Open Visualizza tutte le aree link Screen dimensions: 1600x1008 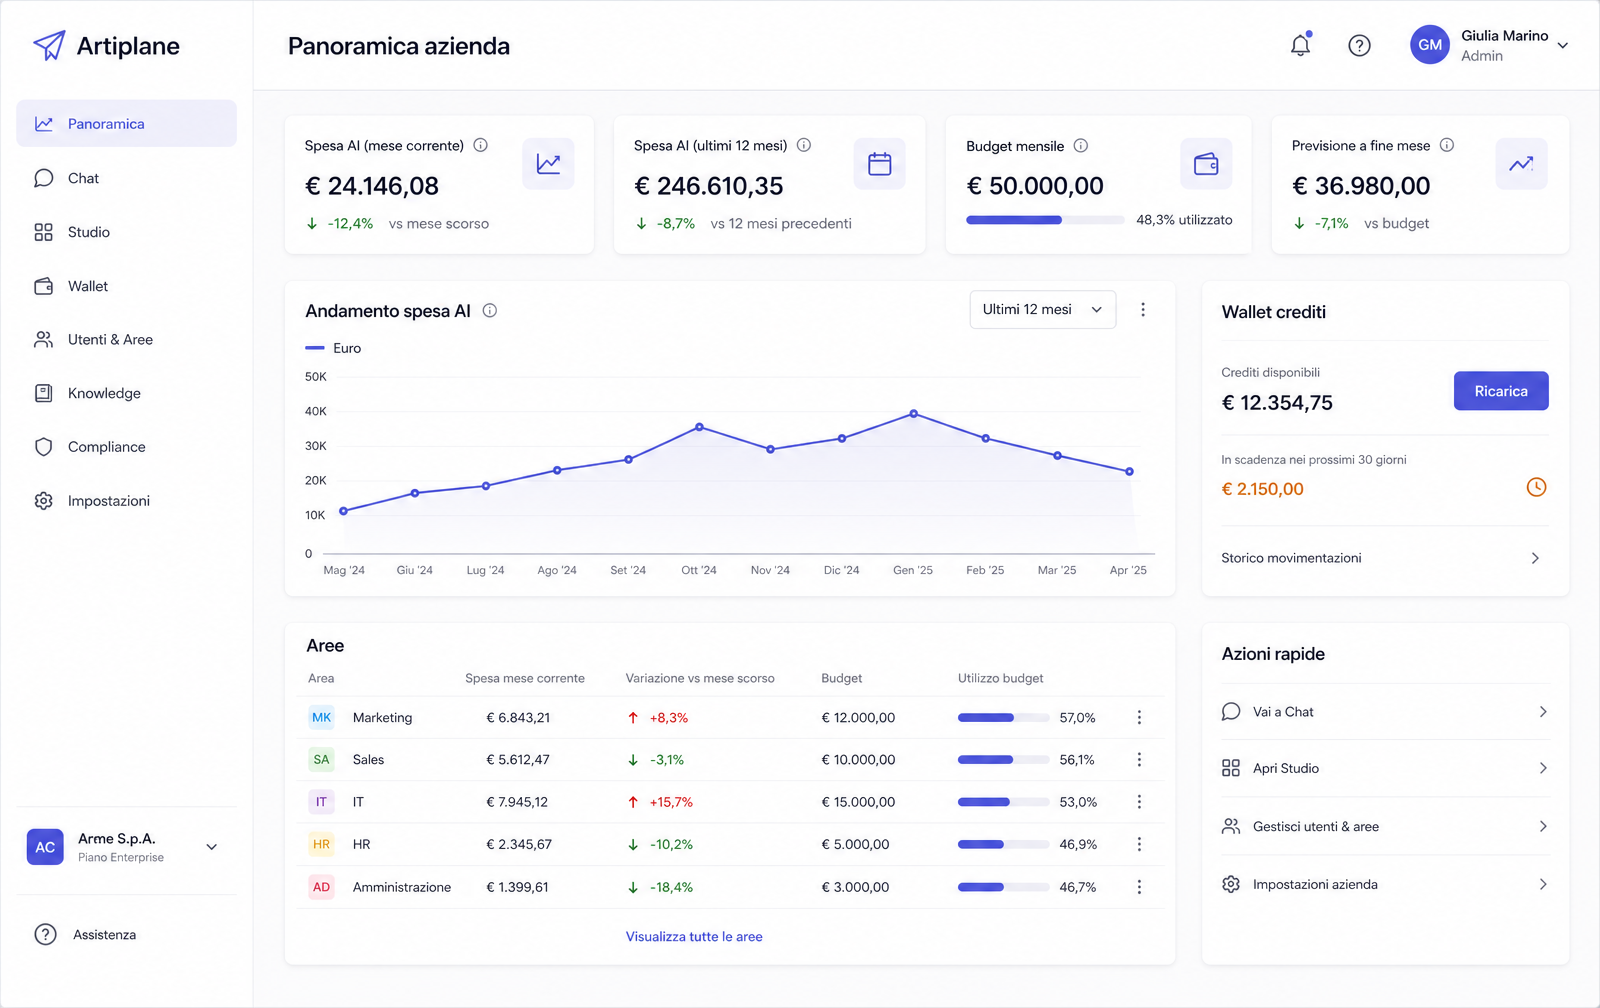(694, 937)
